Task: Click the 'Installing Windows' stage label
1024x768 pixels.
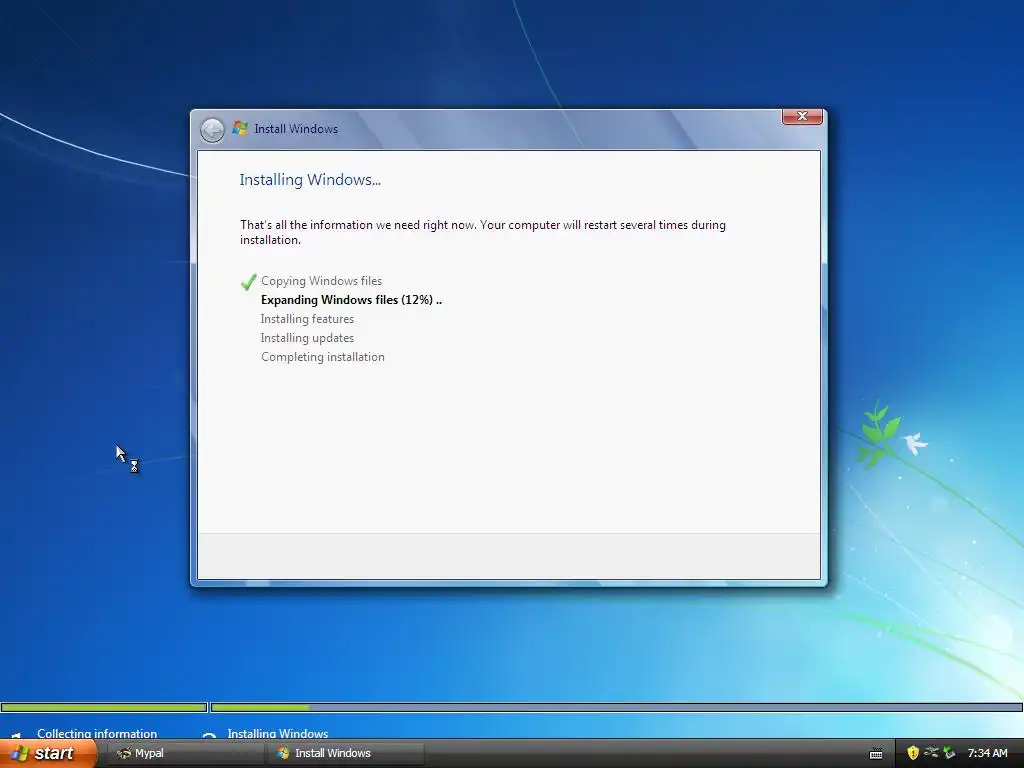Action: pos(278,733)
